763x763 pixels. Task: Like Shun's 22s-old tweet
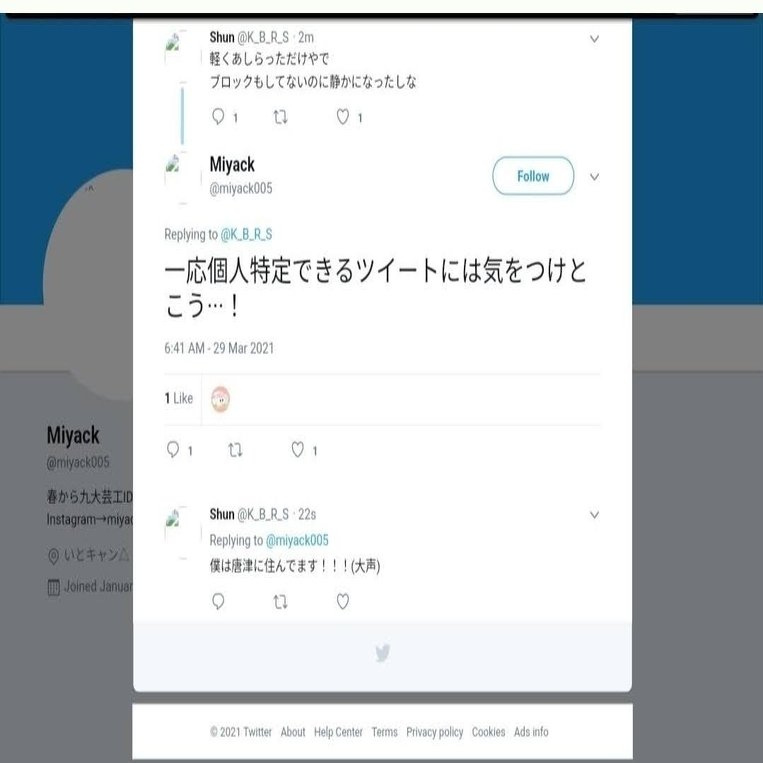[343, 601]
